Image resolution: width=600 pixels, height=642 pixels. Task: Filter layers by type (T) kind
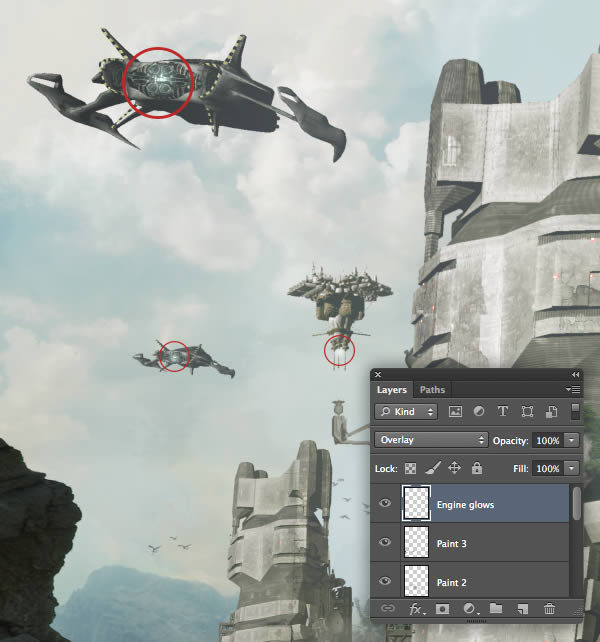[503, 411]
